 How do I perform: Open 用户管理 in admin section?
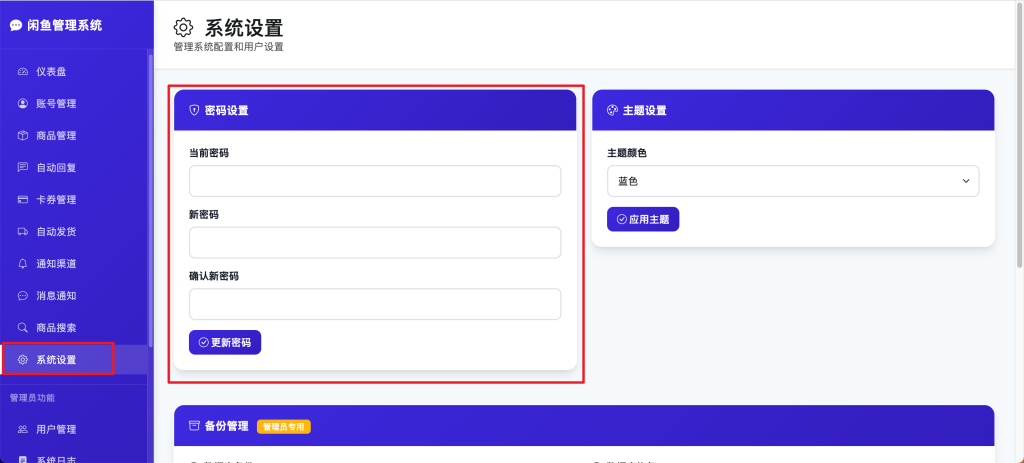(x=56, y=429)
